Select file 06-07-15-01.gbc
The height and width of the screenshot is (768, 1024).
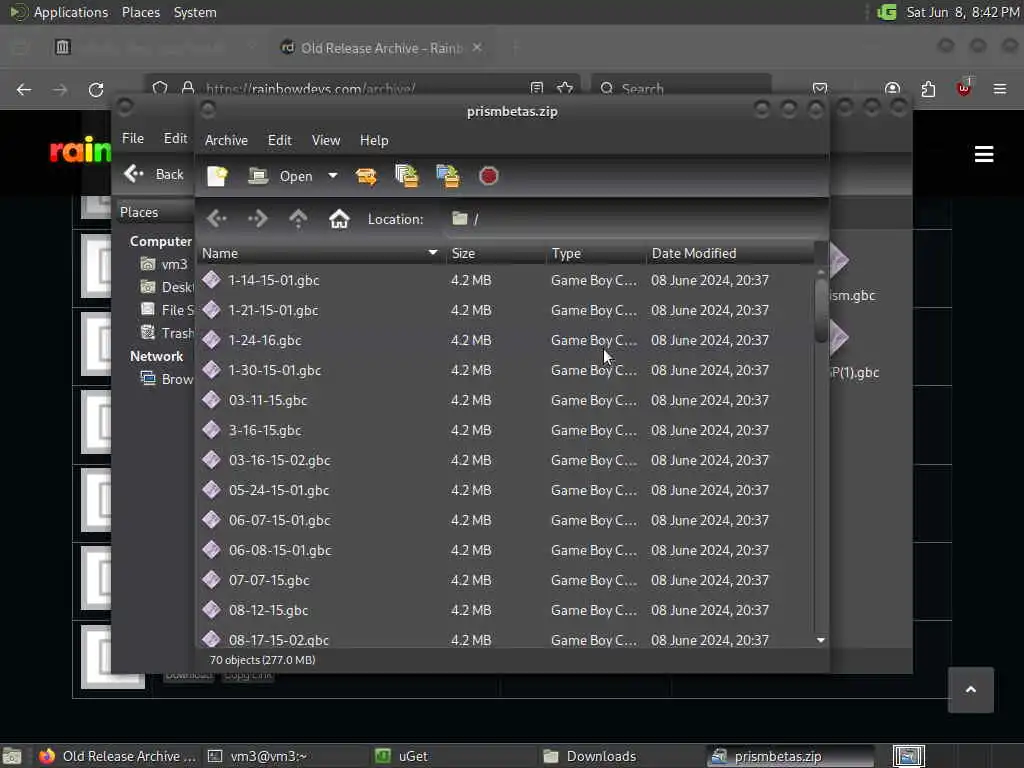point(506,520)
